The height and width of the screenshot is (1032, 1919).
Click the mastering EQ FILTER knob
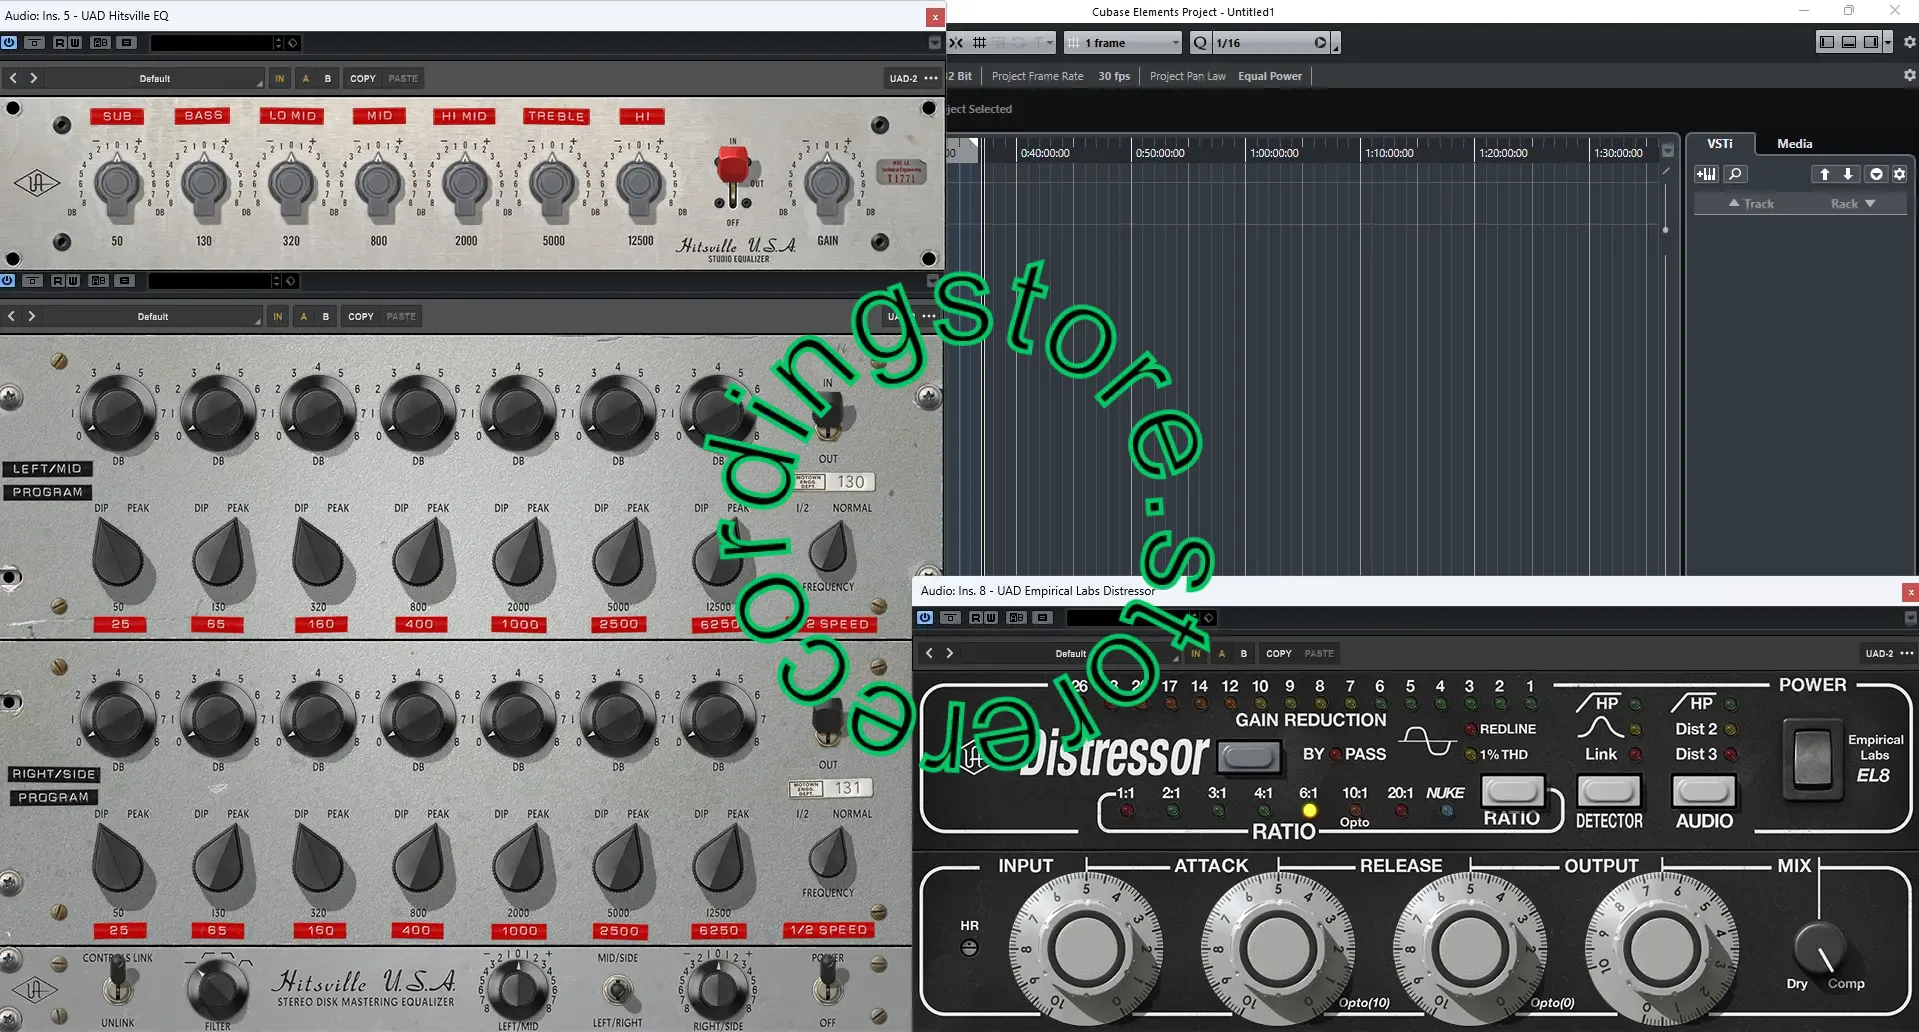(x=216, y=989)
